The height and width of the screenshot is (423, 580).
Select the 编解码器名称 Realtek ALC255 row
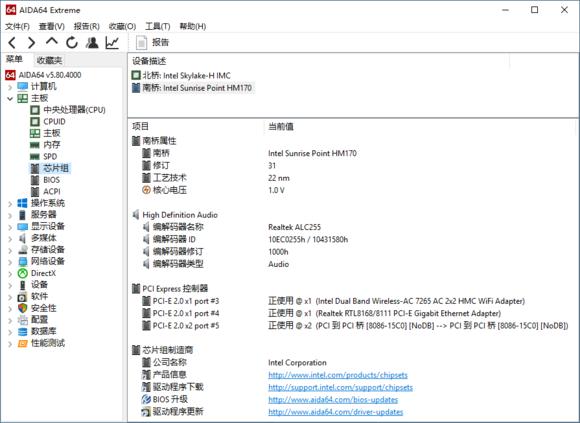click(x=232, y=227)
